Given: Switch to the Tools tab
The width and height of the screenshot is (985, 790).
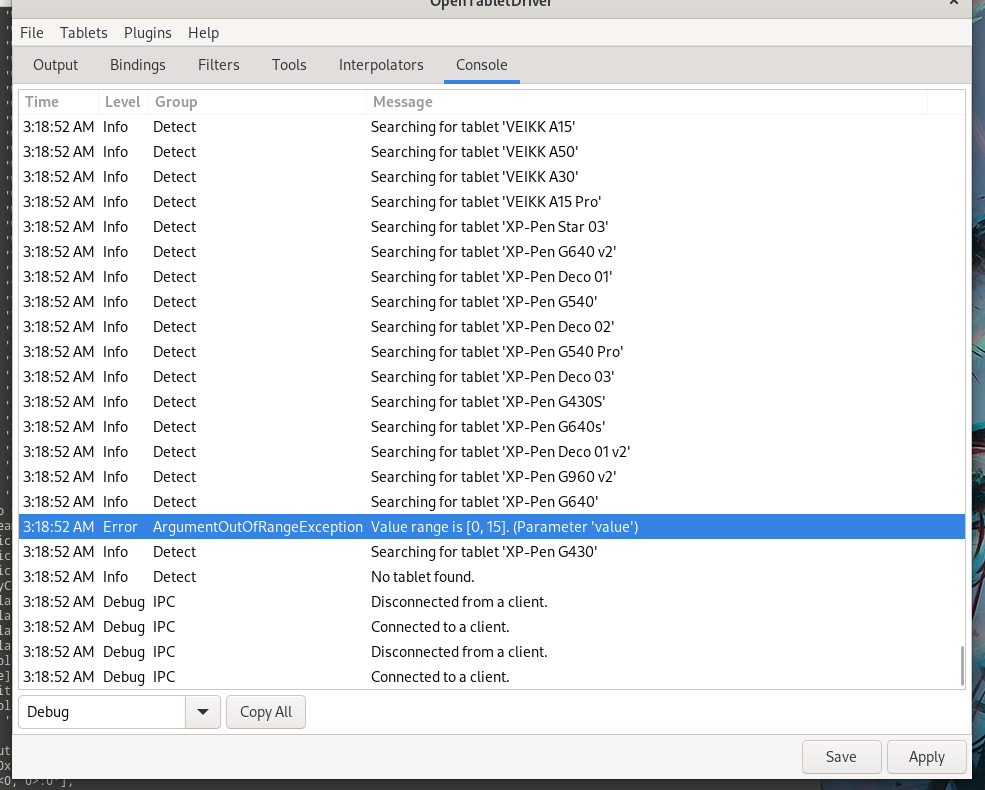Looking at the screenshot, I should click(289, 64).
